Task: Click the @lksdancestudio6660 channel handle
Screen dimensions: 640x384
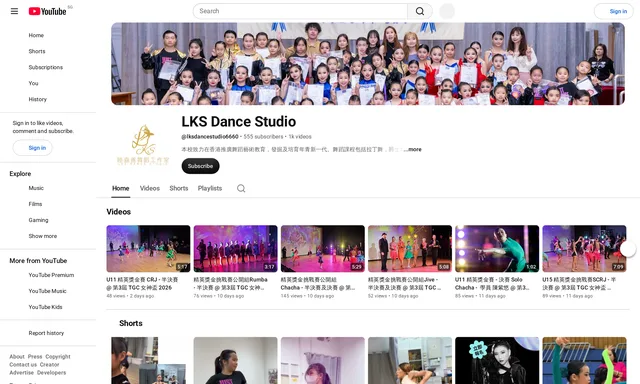Action: coord(210,137)
